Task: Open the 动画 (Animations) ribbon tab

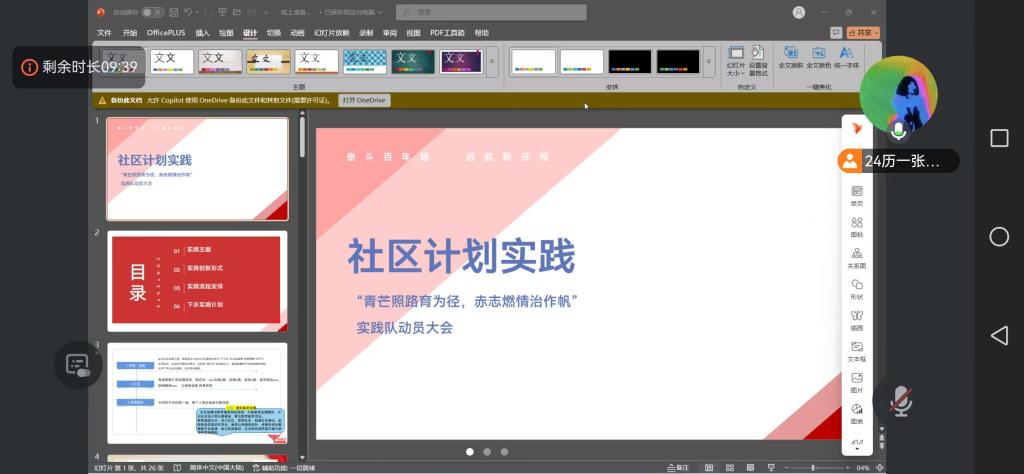Action: [297, 33]
